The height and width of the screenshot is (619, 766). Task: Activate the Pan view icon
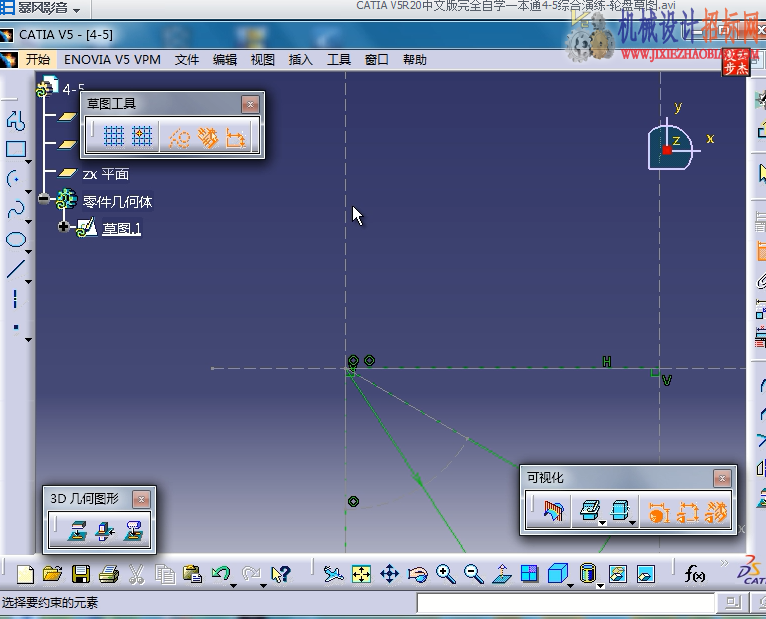389,574
